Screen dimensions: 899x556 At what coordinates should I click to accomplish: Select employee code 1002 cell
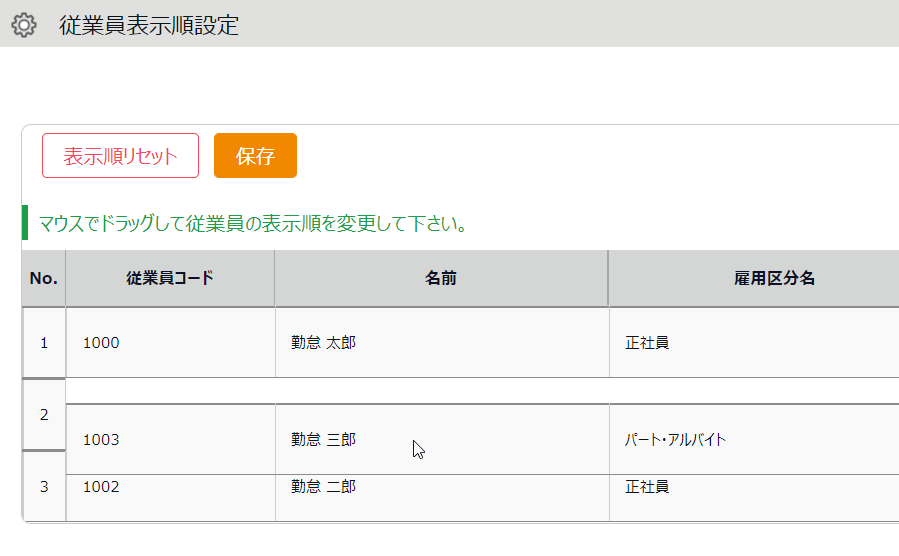[x=101, y=487]
